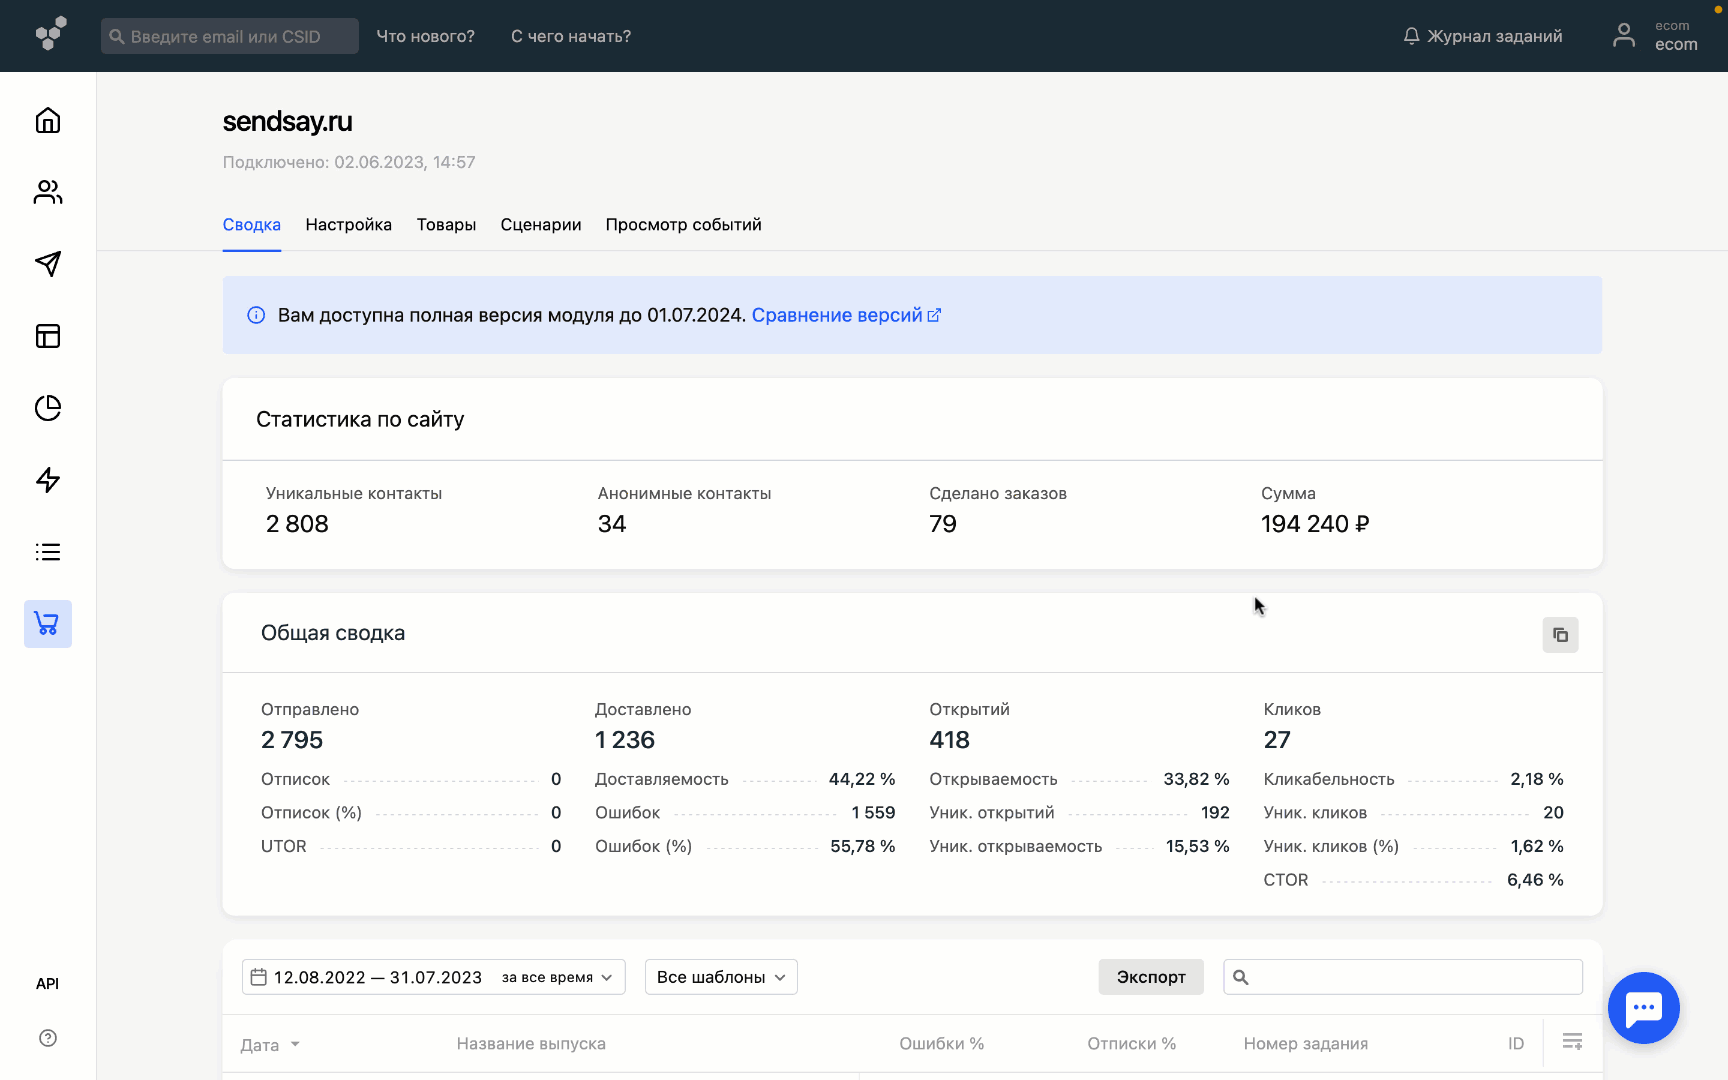
Task: Focus the email or CSID search field
Action: click(230, 36)
